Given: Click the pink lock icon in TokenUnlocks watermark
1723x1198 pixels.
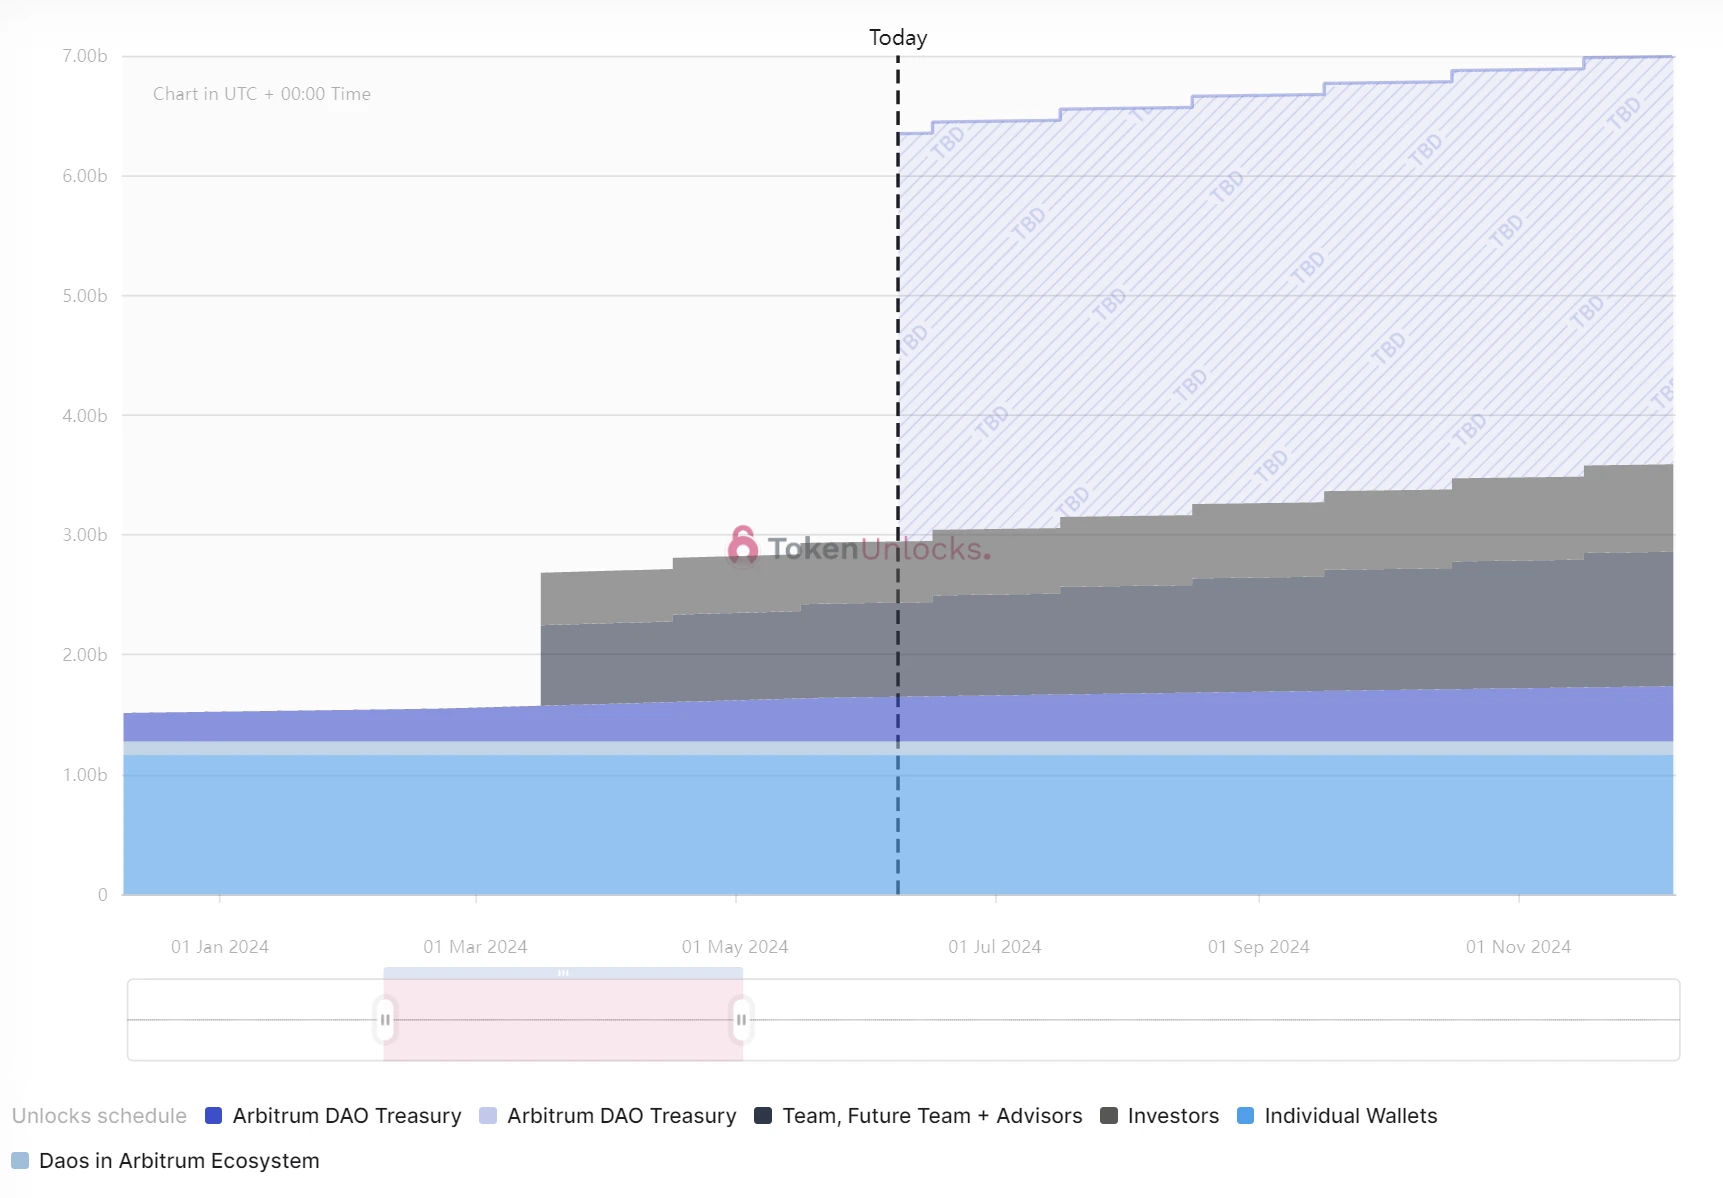Looking at the screenshot, I should click(x=742, y=546).
